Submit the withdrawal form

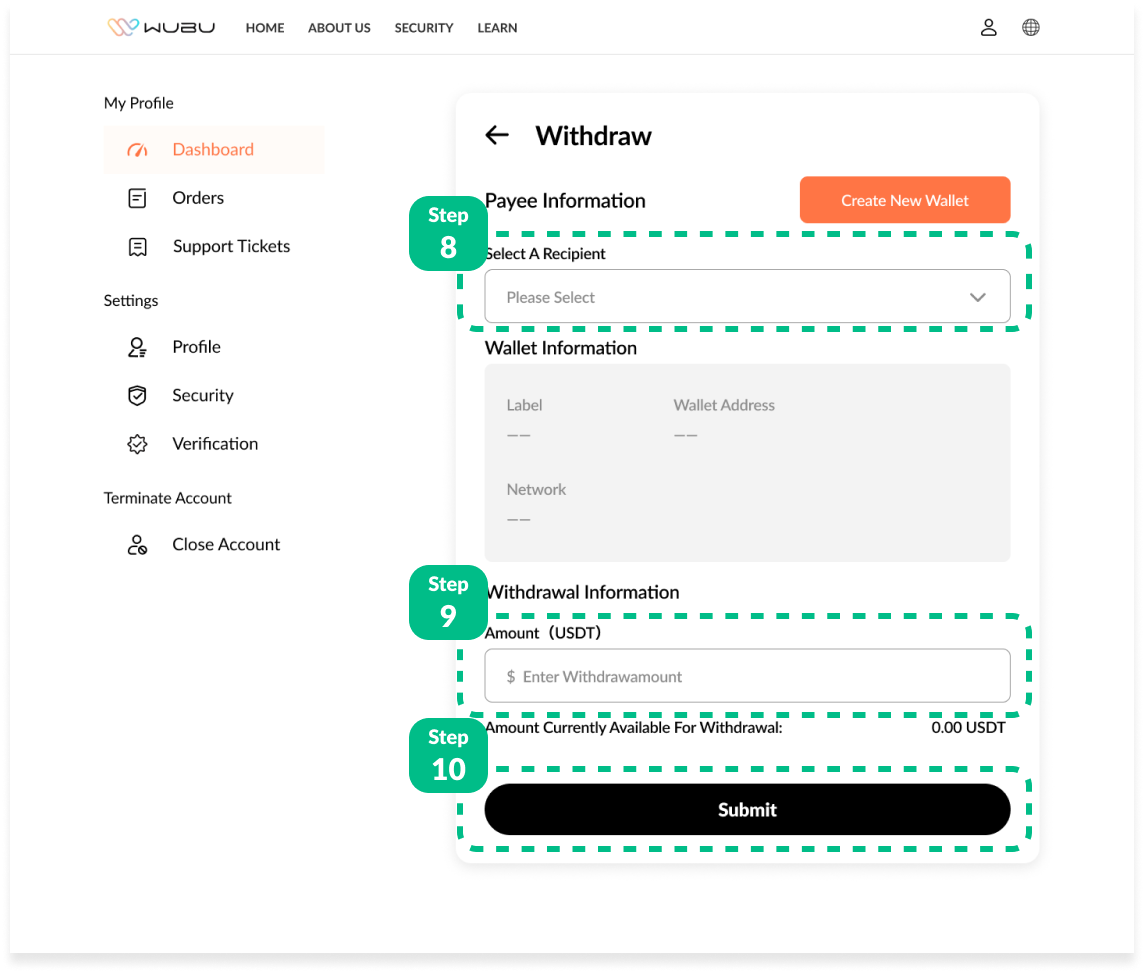point(747,810)
